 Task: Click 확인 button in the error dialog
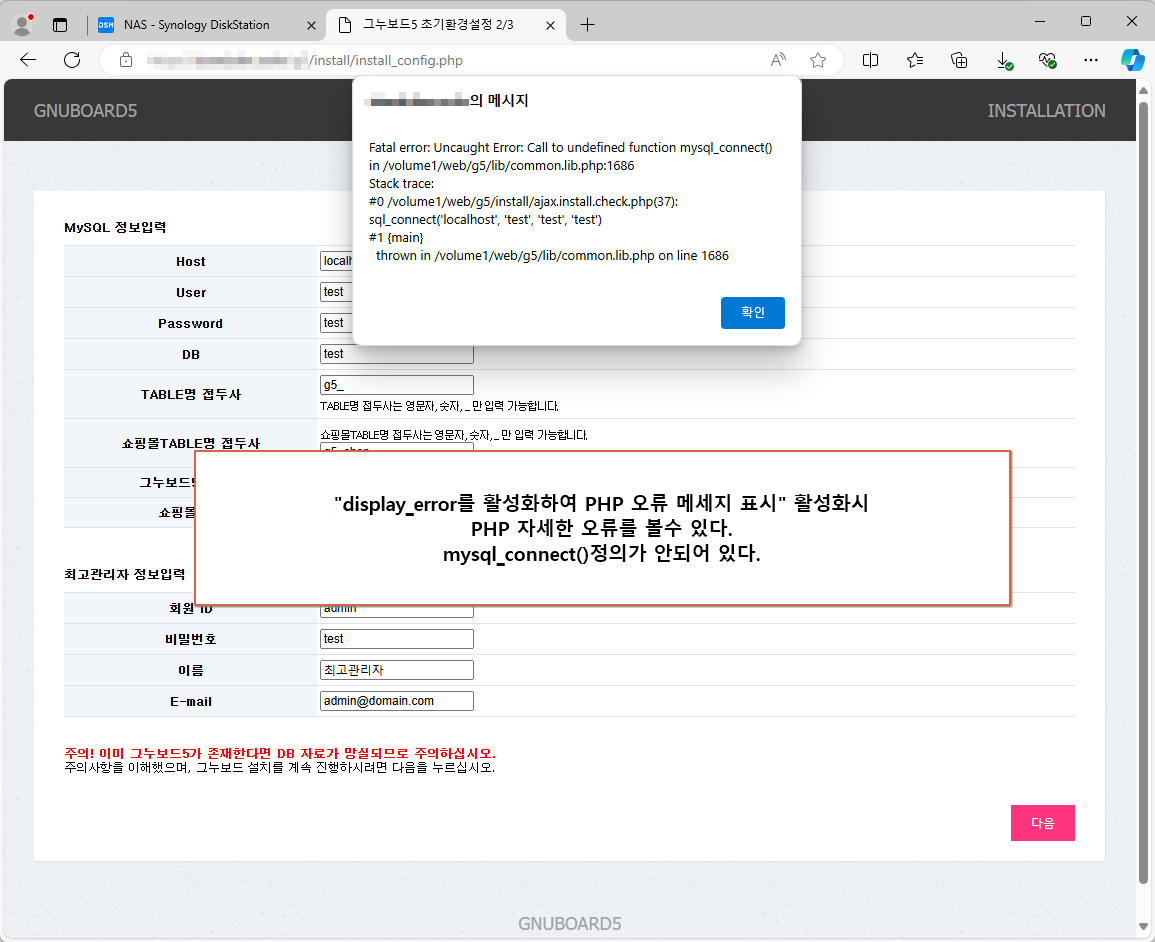click(x=753, y=312)
